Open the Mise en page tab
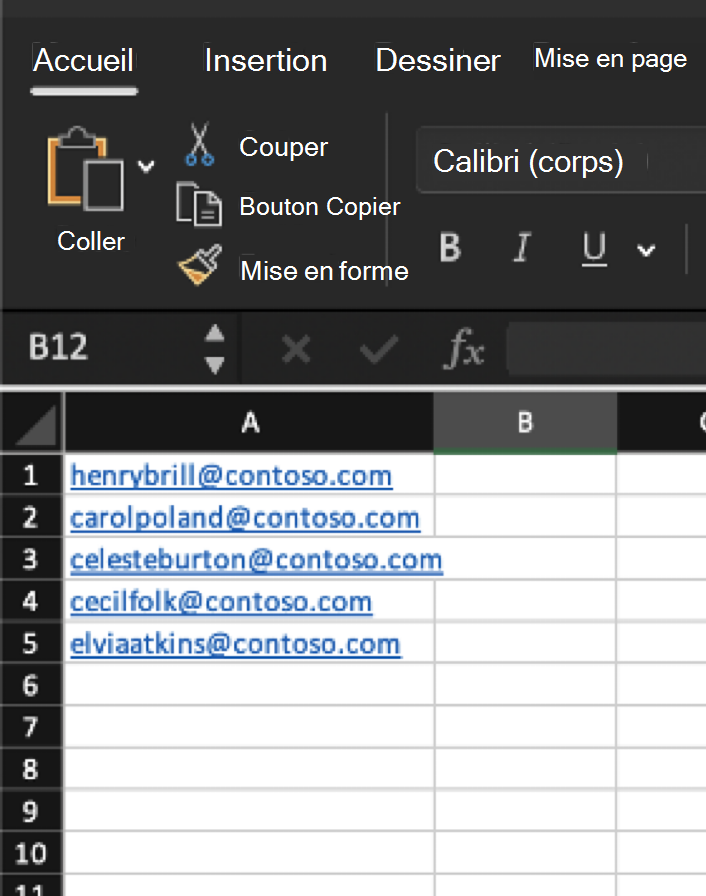706x896 pixels. [x=611, y=58]
